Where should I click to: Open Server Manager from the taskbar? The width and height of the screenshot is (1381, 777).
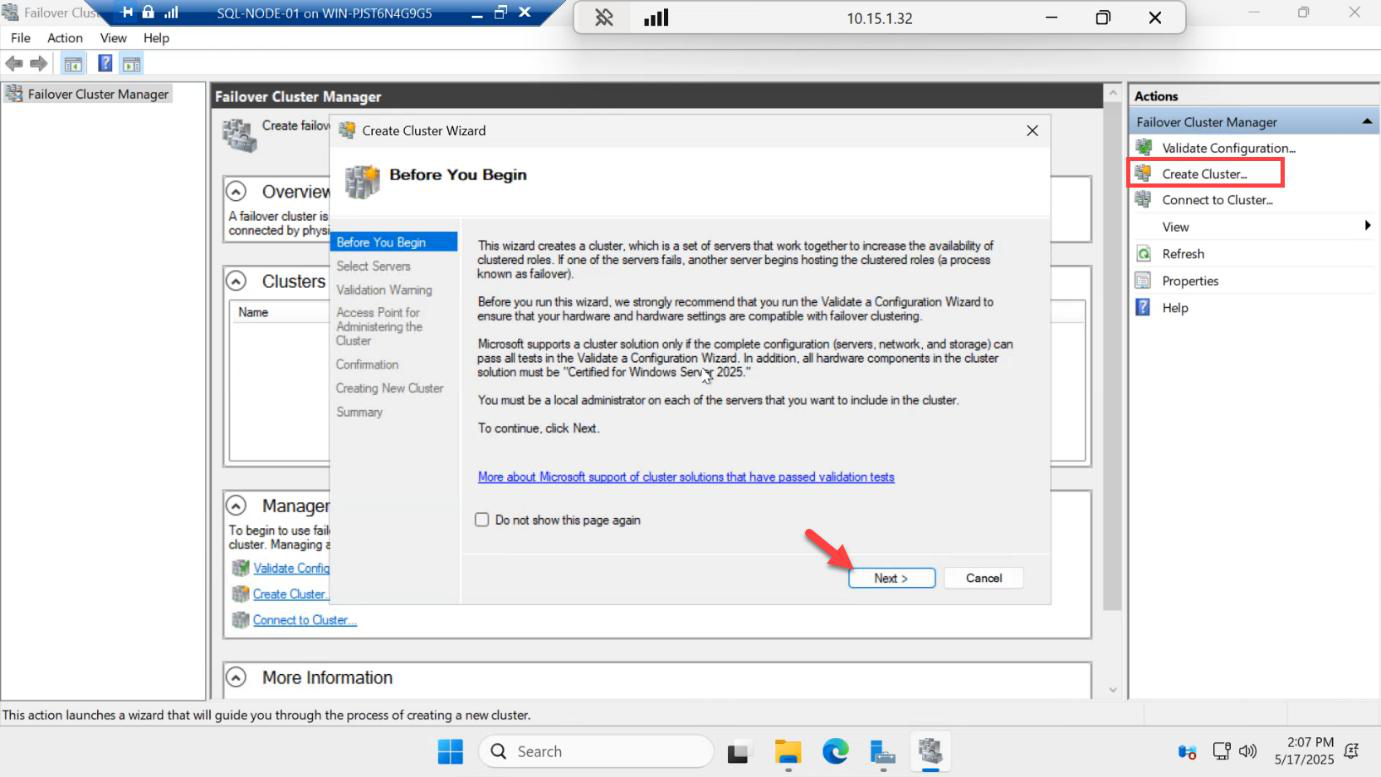(x=882, y=751)
